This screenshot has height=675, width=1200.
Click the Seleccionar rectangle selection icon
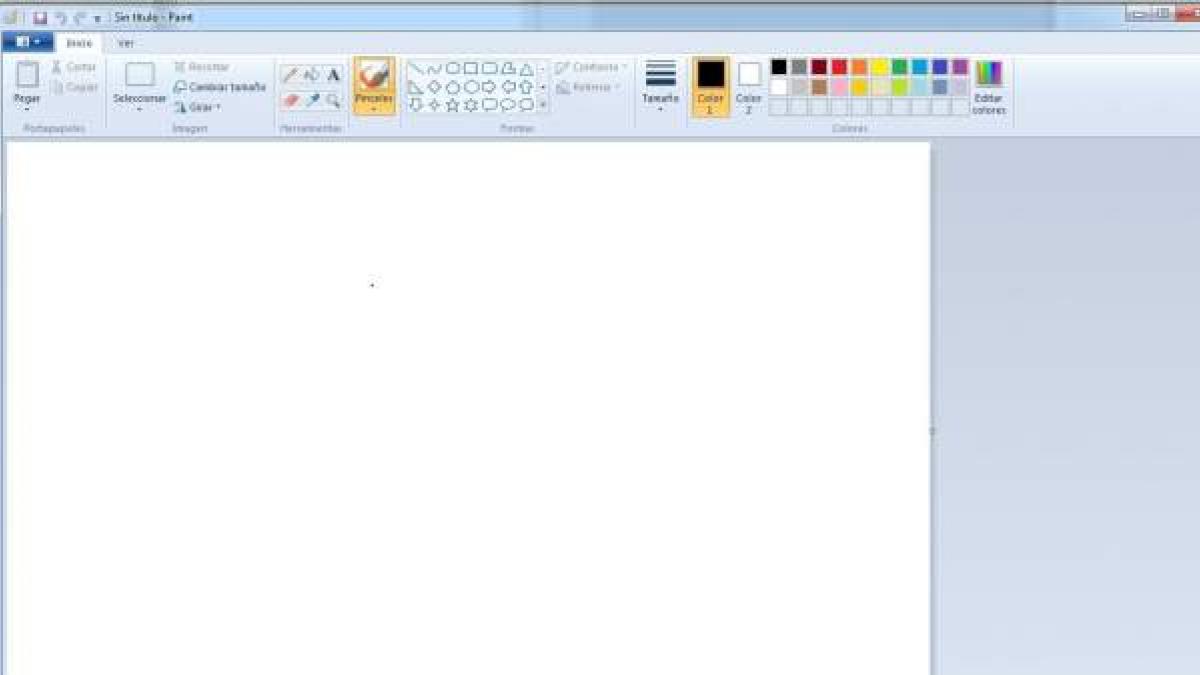(139, 75)
